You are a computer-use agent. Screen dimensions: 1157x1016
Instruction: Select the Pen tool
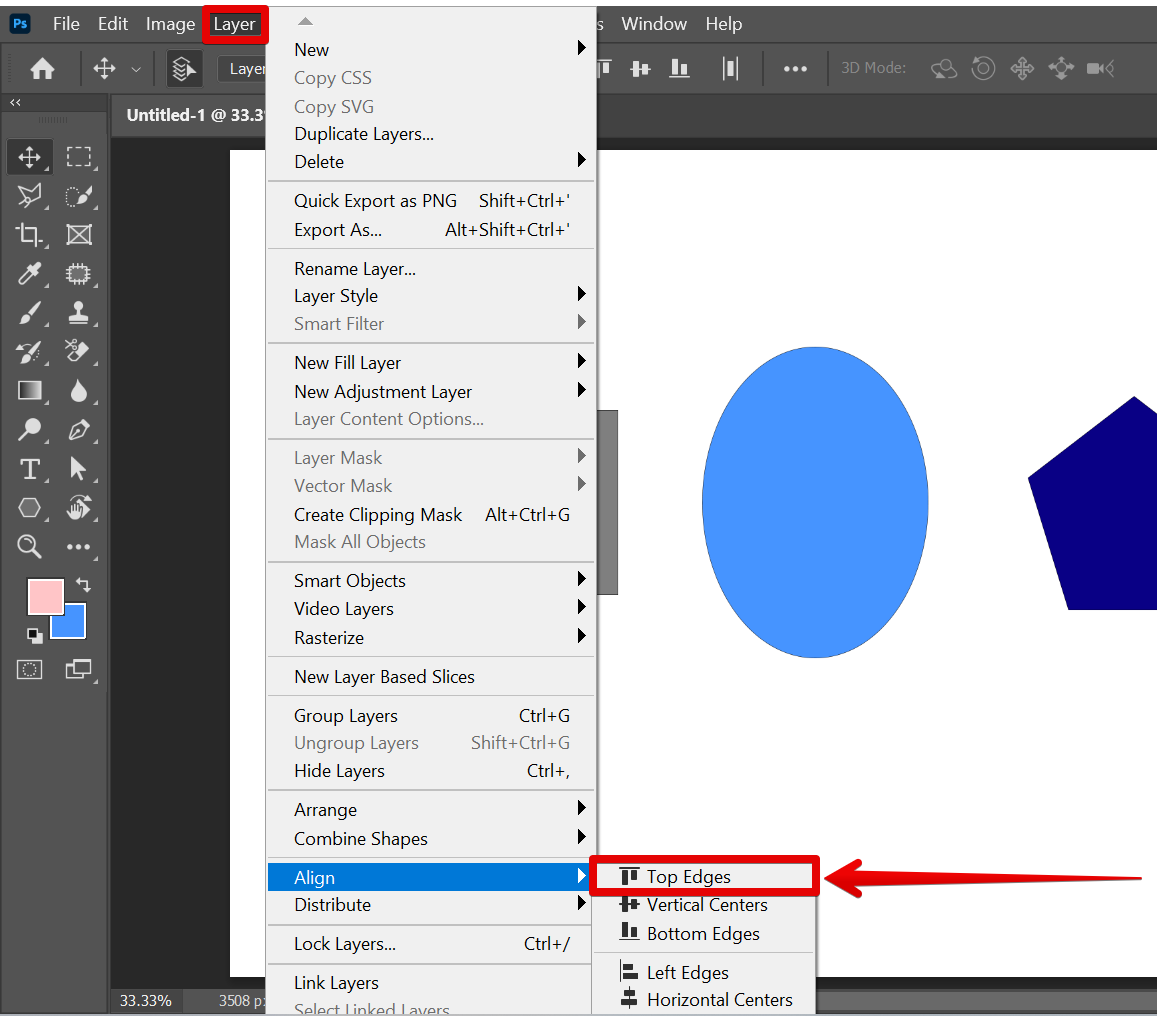(x=78, y=430)
